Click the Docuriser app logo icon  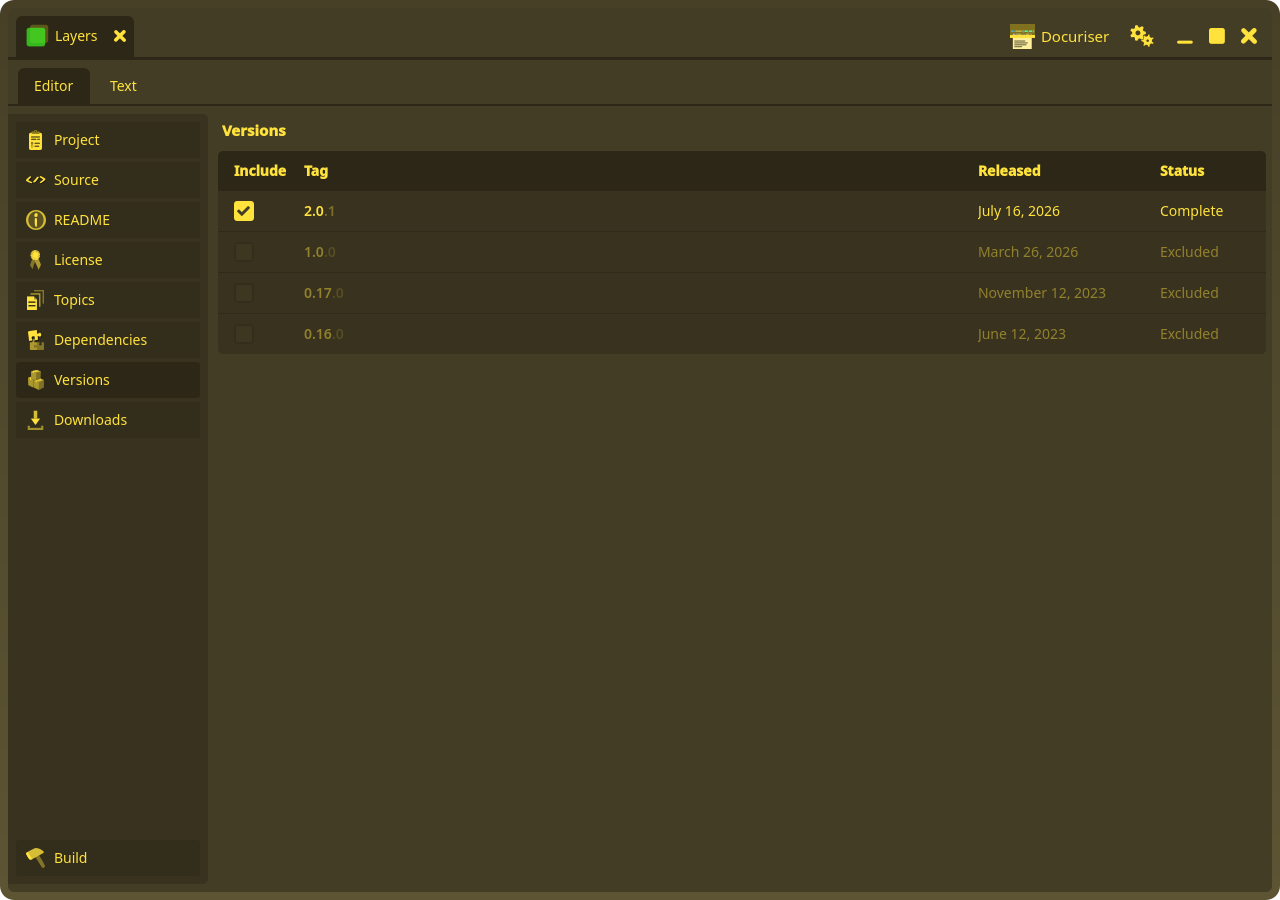1022,37
